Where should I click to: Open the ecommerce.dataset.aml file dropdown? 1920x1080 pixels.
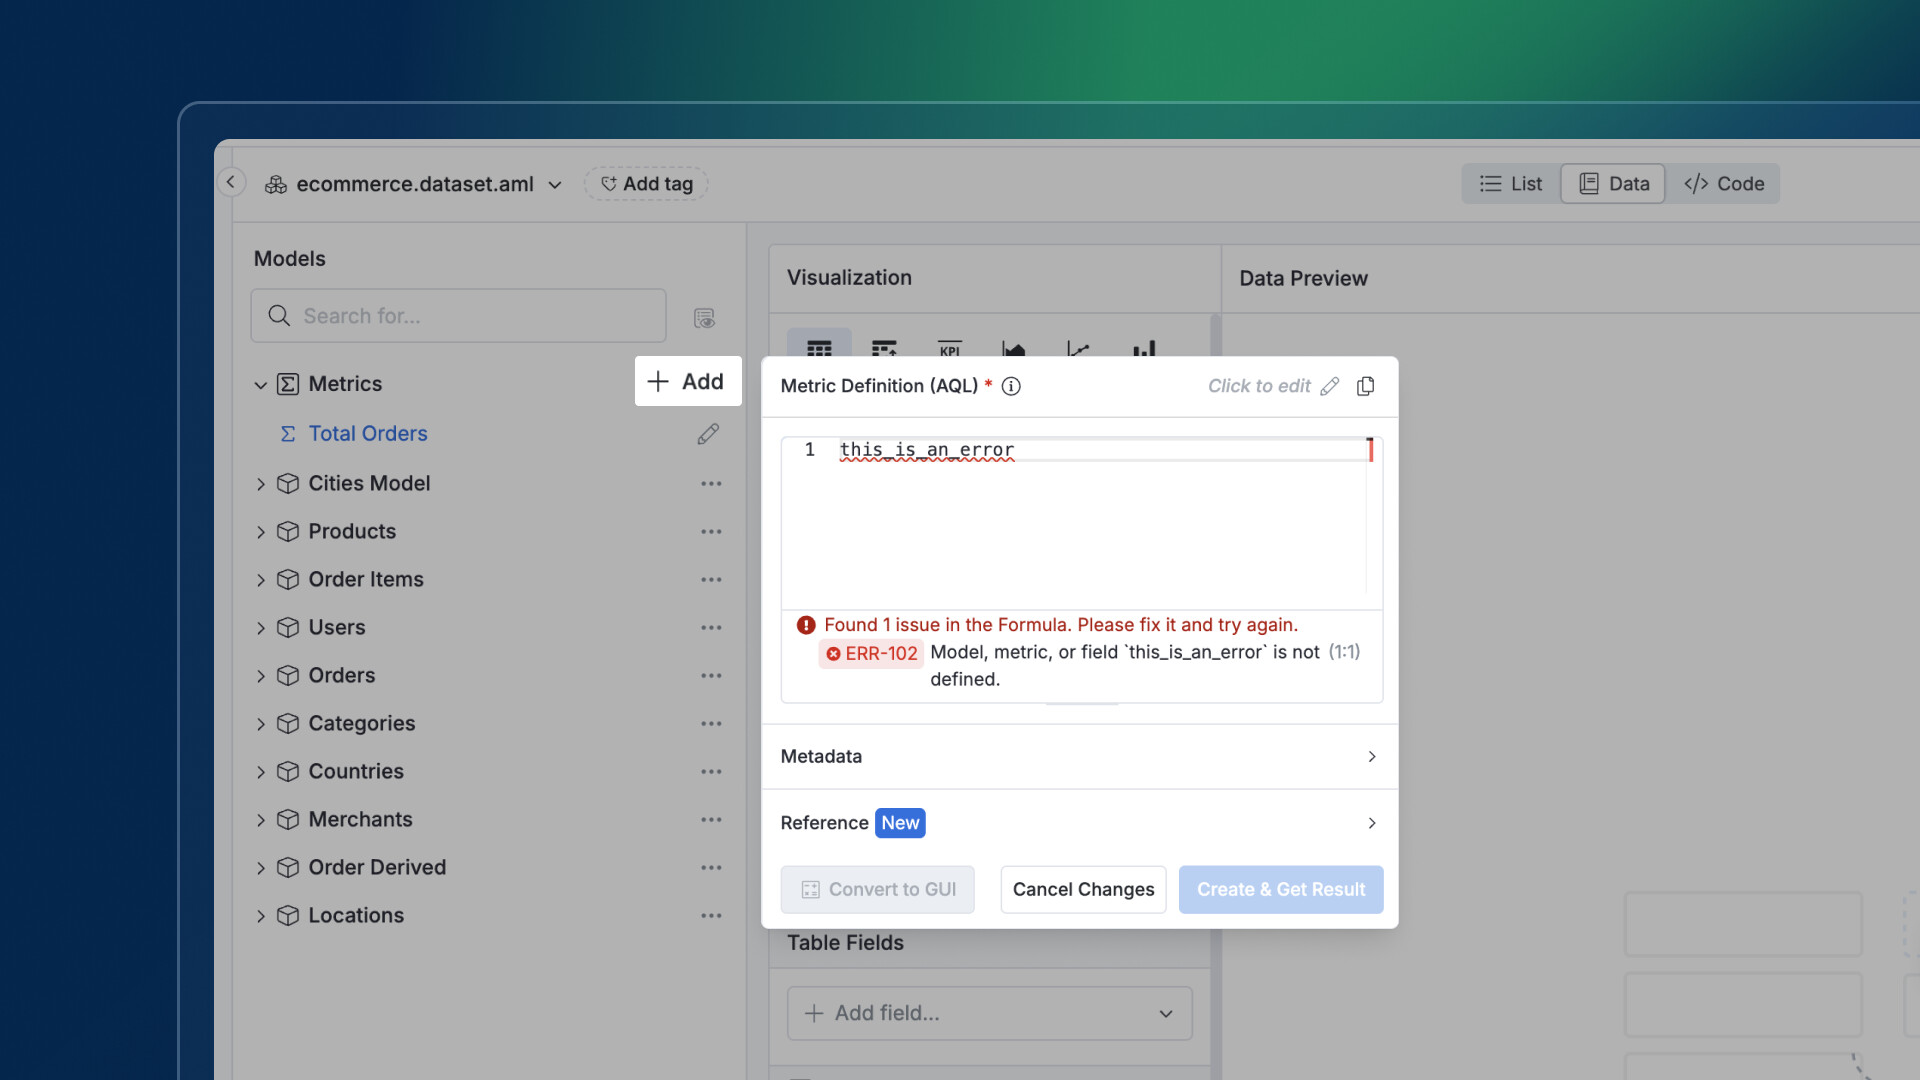(x=555, y=185)
